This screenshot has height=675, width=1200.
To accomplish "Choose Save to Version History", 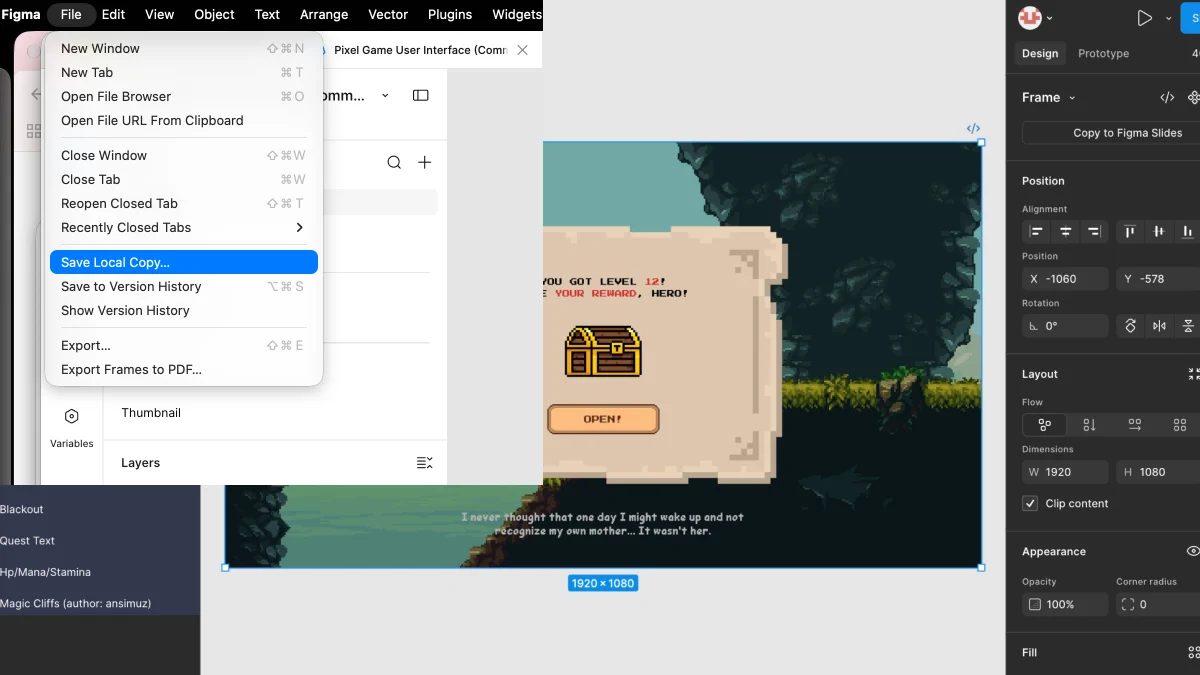I will (183, 286).
